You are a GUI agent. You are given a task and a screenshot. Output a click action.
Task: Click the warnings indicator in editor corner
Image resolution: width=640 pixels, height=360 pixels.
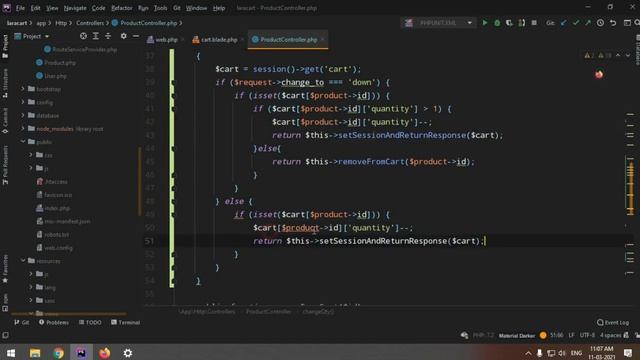tap(598, 55)
